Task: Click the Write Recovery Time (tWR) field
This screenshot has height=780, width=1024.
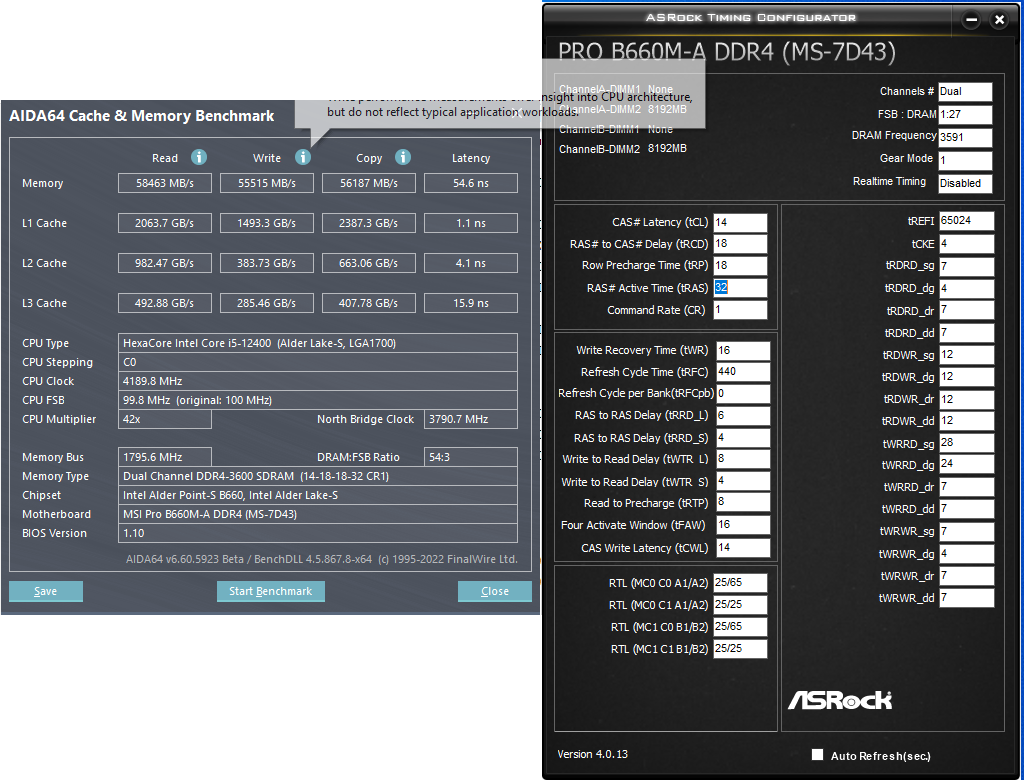Action: pyautogui.click(x=743, y=351)
